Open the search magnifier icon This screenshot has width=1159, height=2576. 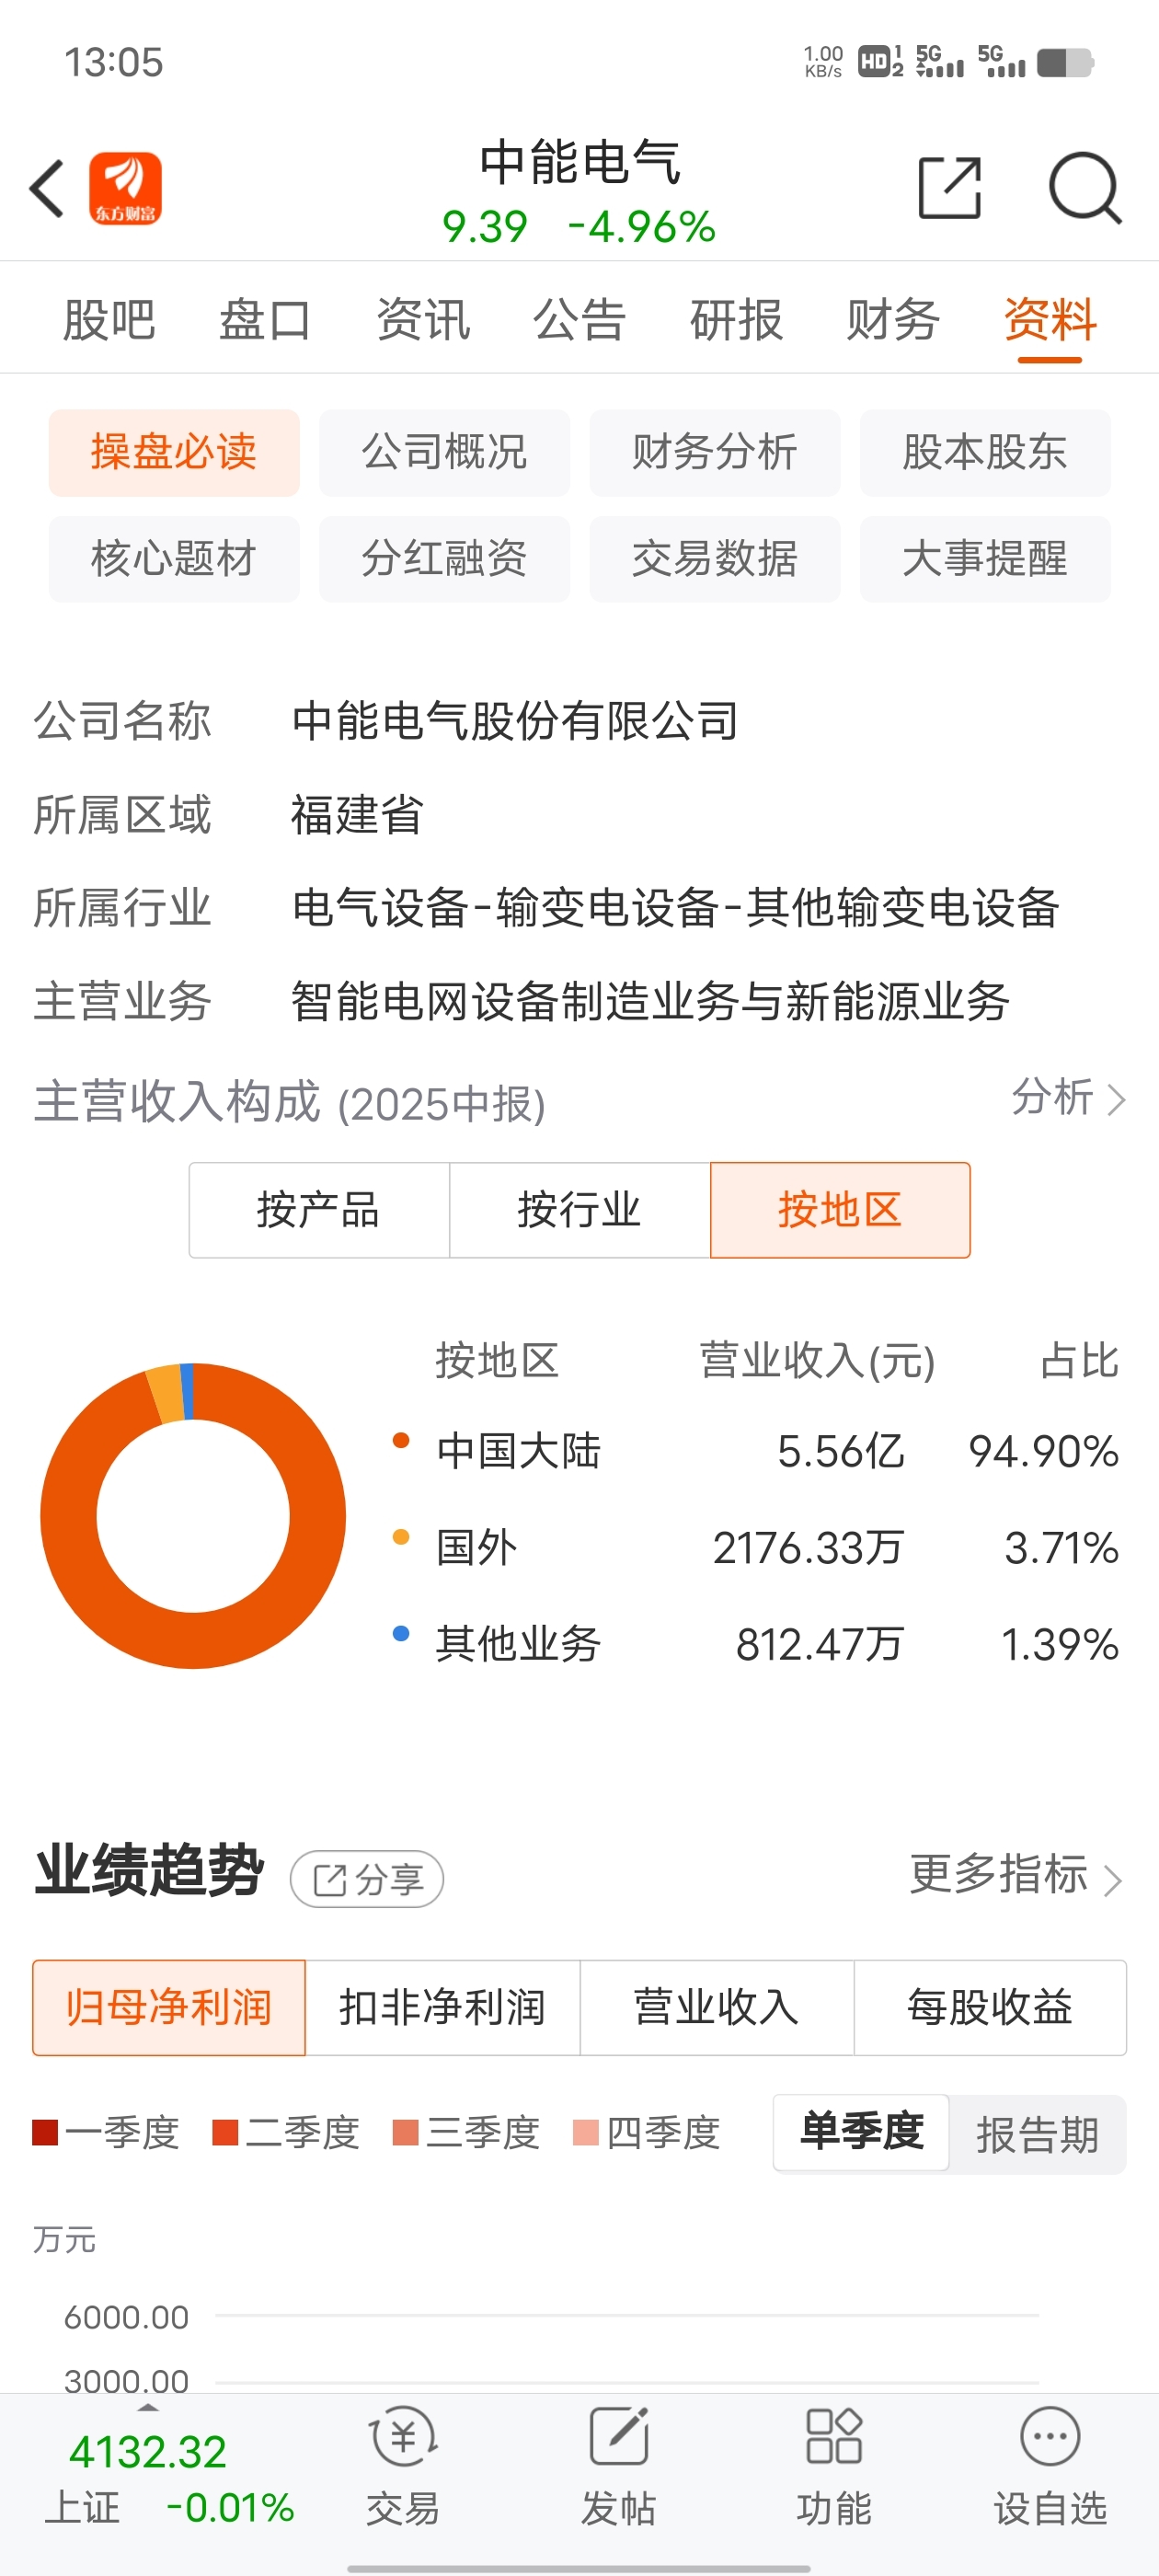(x=1085, y=187)
